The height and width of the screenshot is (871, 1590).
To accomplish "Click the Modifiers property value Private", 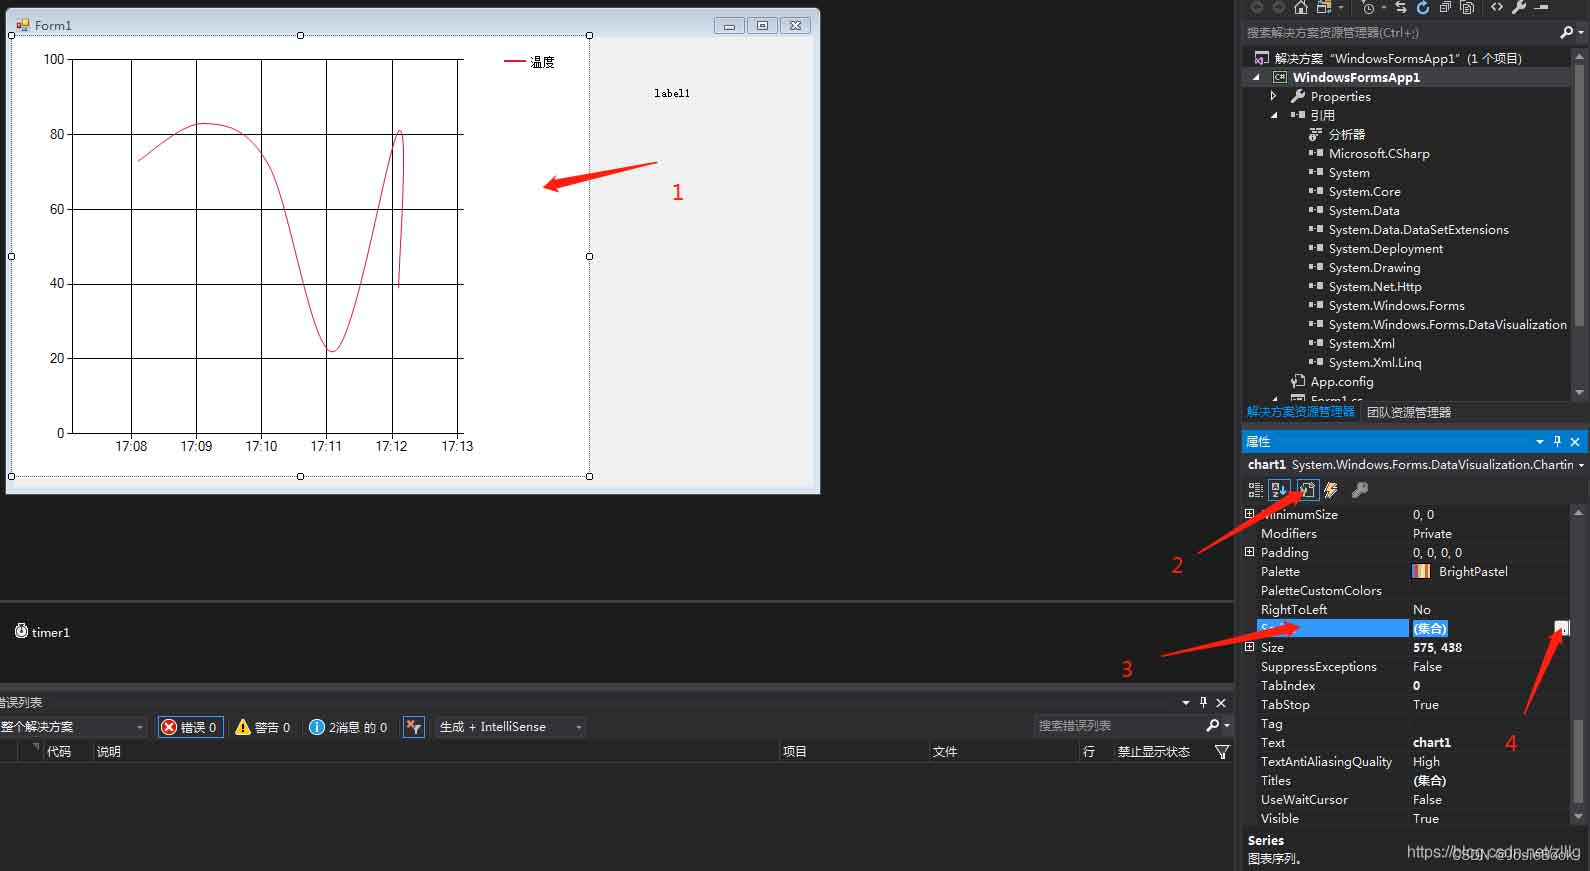I will 1432,533.
